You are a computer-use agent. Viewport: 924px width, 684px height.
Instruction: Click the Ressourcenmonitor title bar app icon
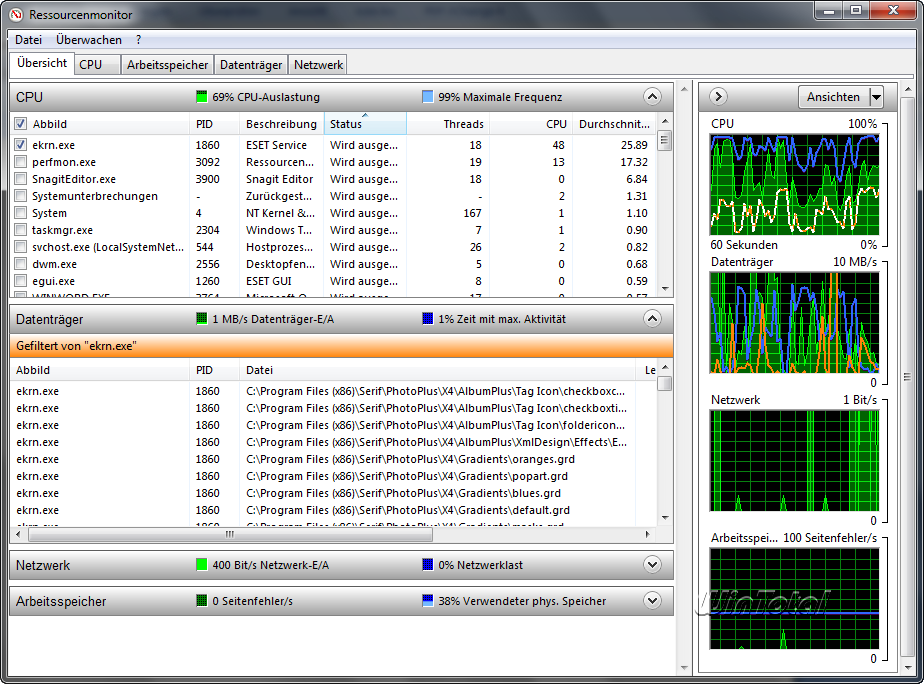pos(17,14)
